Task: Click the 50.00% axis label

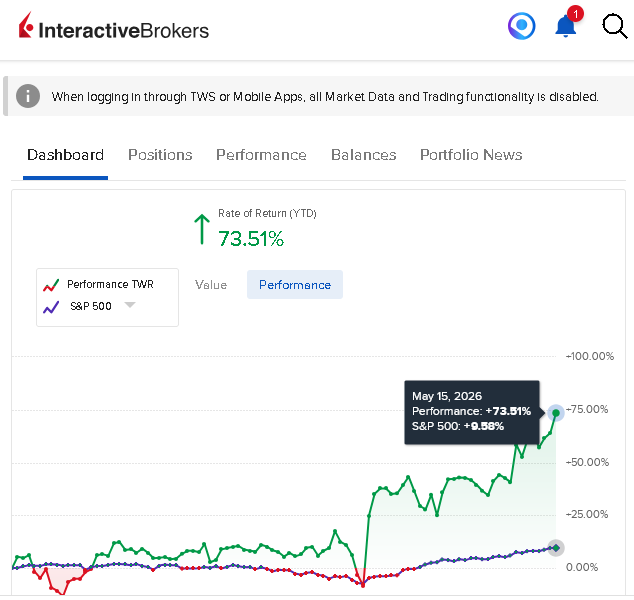Action: coord(587,462)
